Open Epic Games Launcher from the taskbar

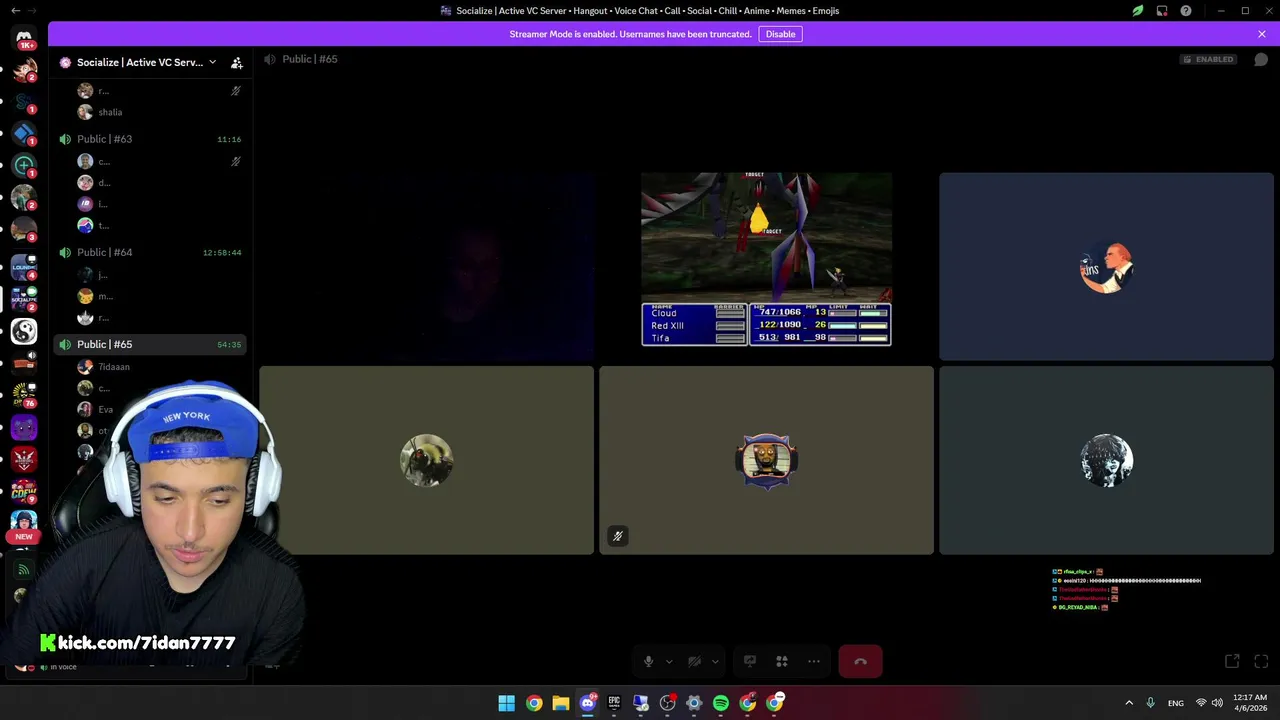click(614, 703)
